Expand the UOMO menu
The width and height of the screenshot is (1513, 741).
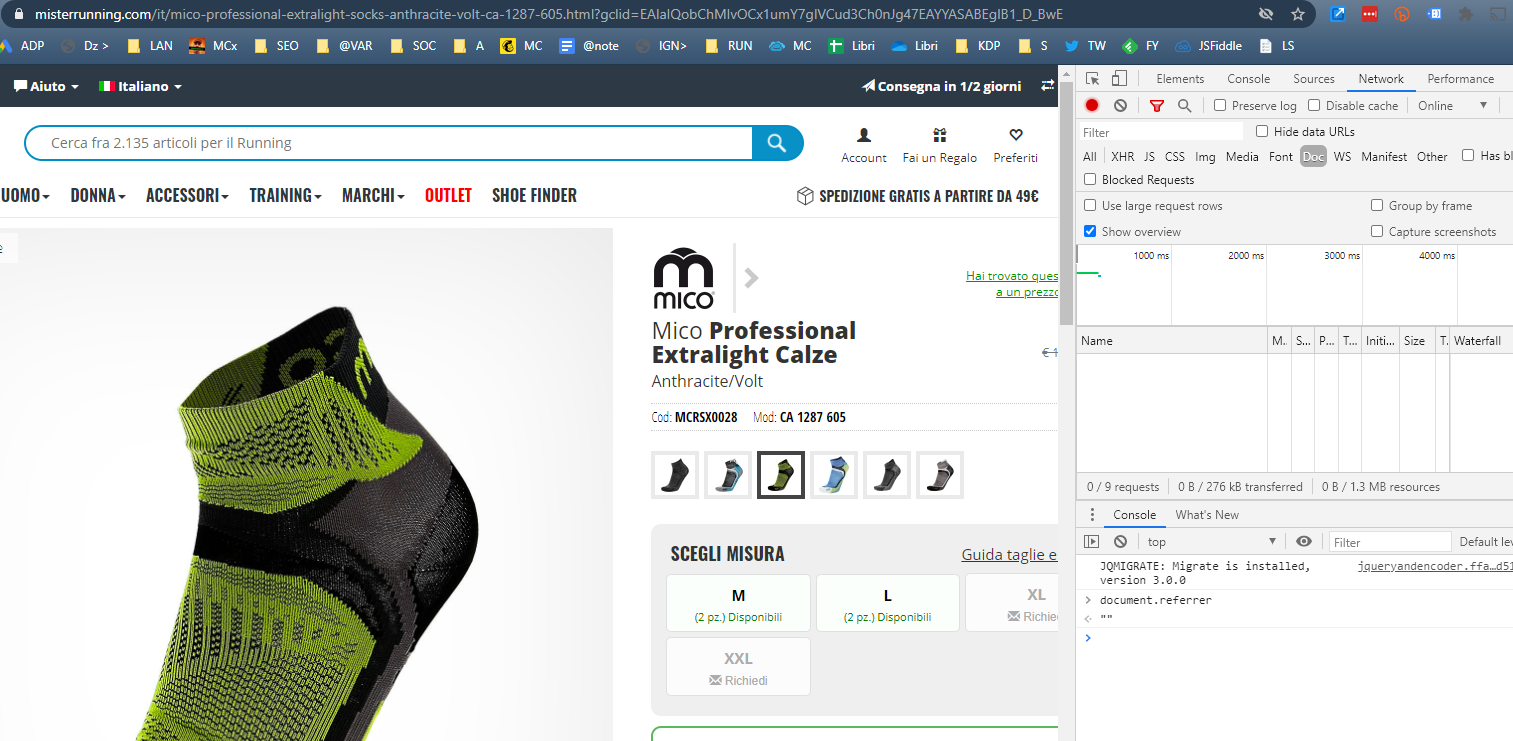click(25, 195)
